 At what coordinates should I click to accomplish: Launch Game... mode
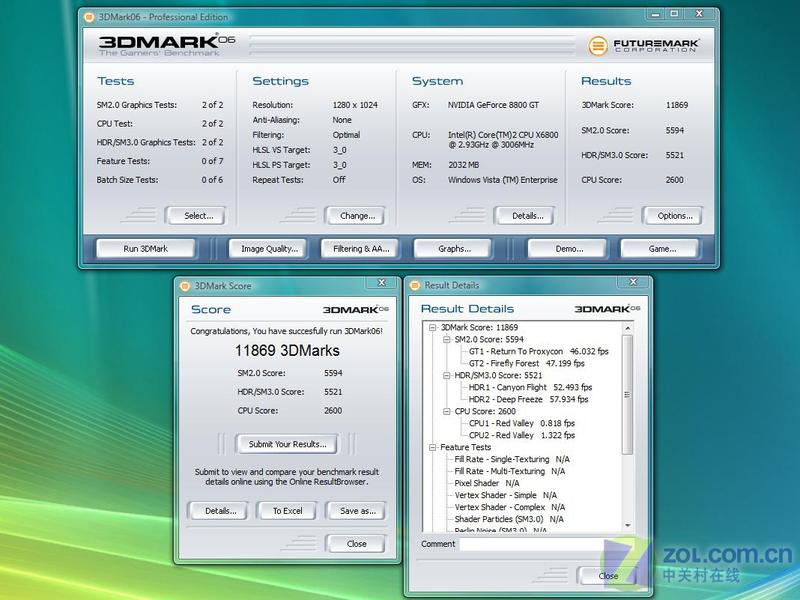661,249
